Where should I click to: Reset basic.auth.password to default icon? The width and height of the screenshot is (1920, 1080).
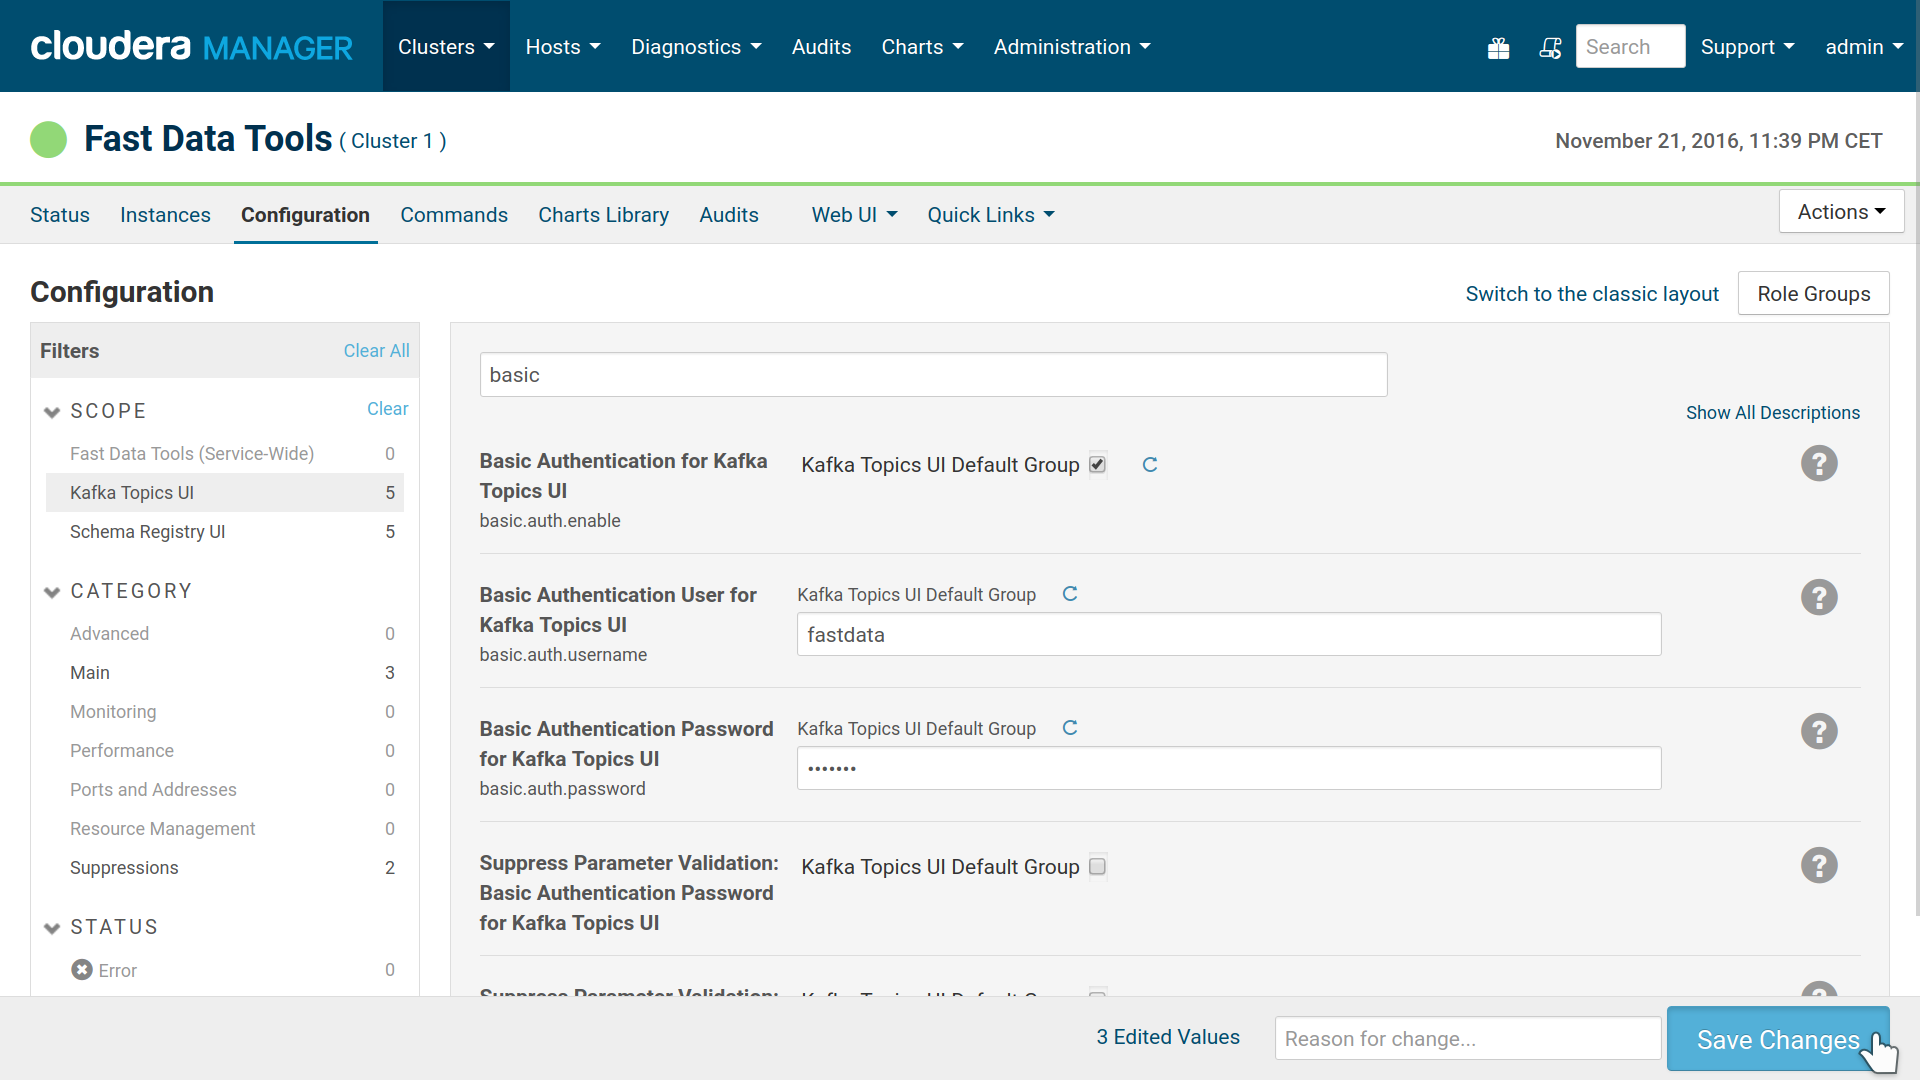(1070, 728)
